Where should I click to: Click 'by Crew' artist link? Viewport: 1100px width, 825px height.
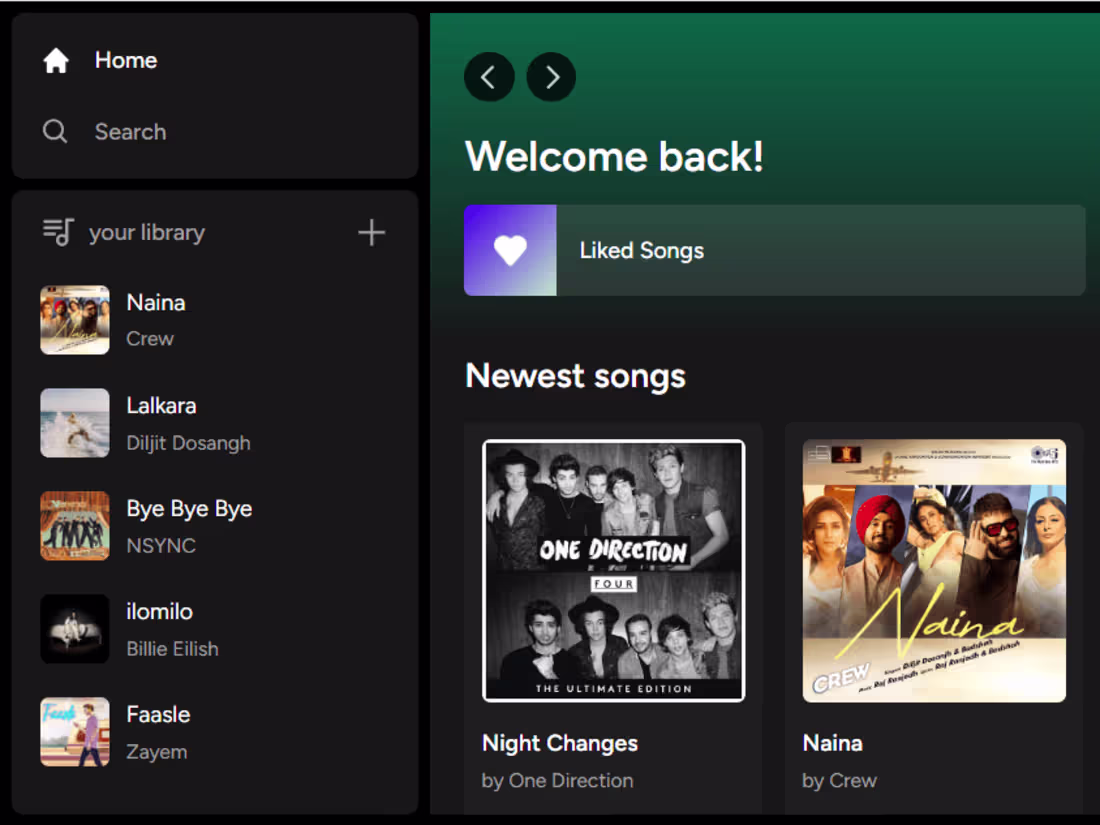coord(839,780)
